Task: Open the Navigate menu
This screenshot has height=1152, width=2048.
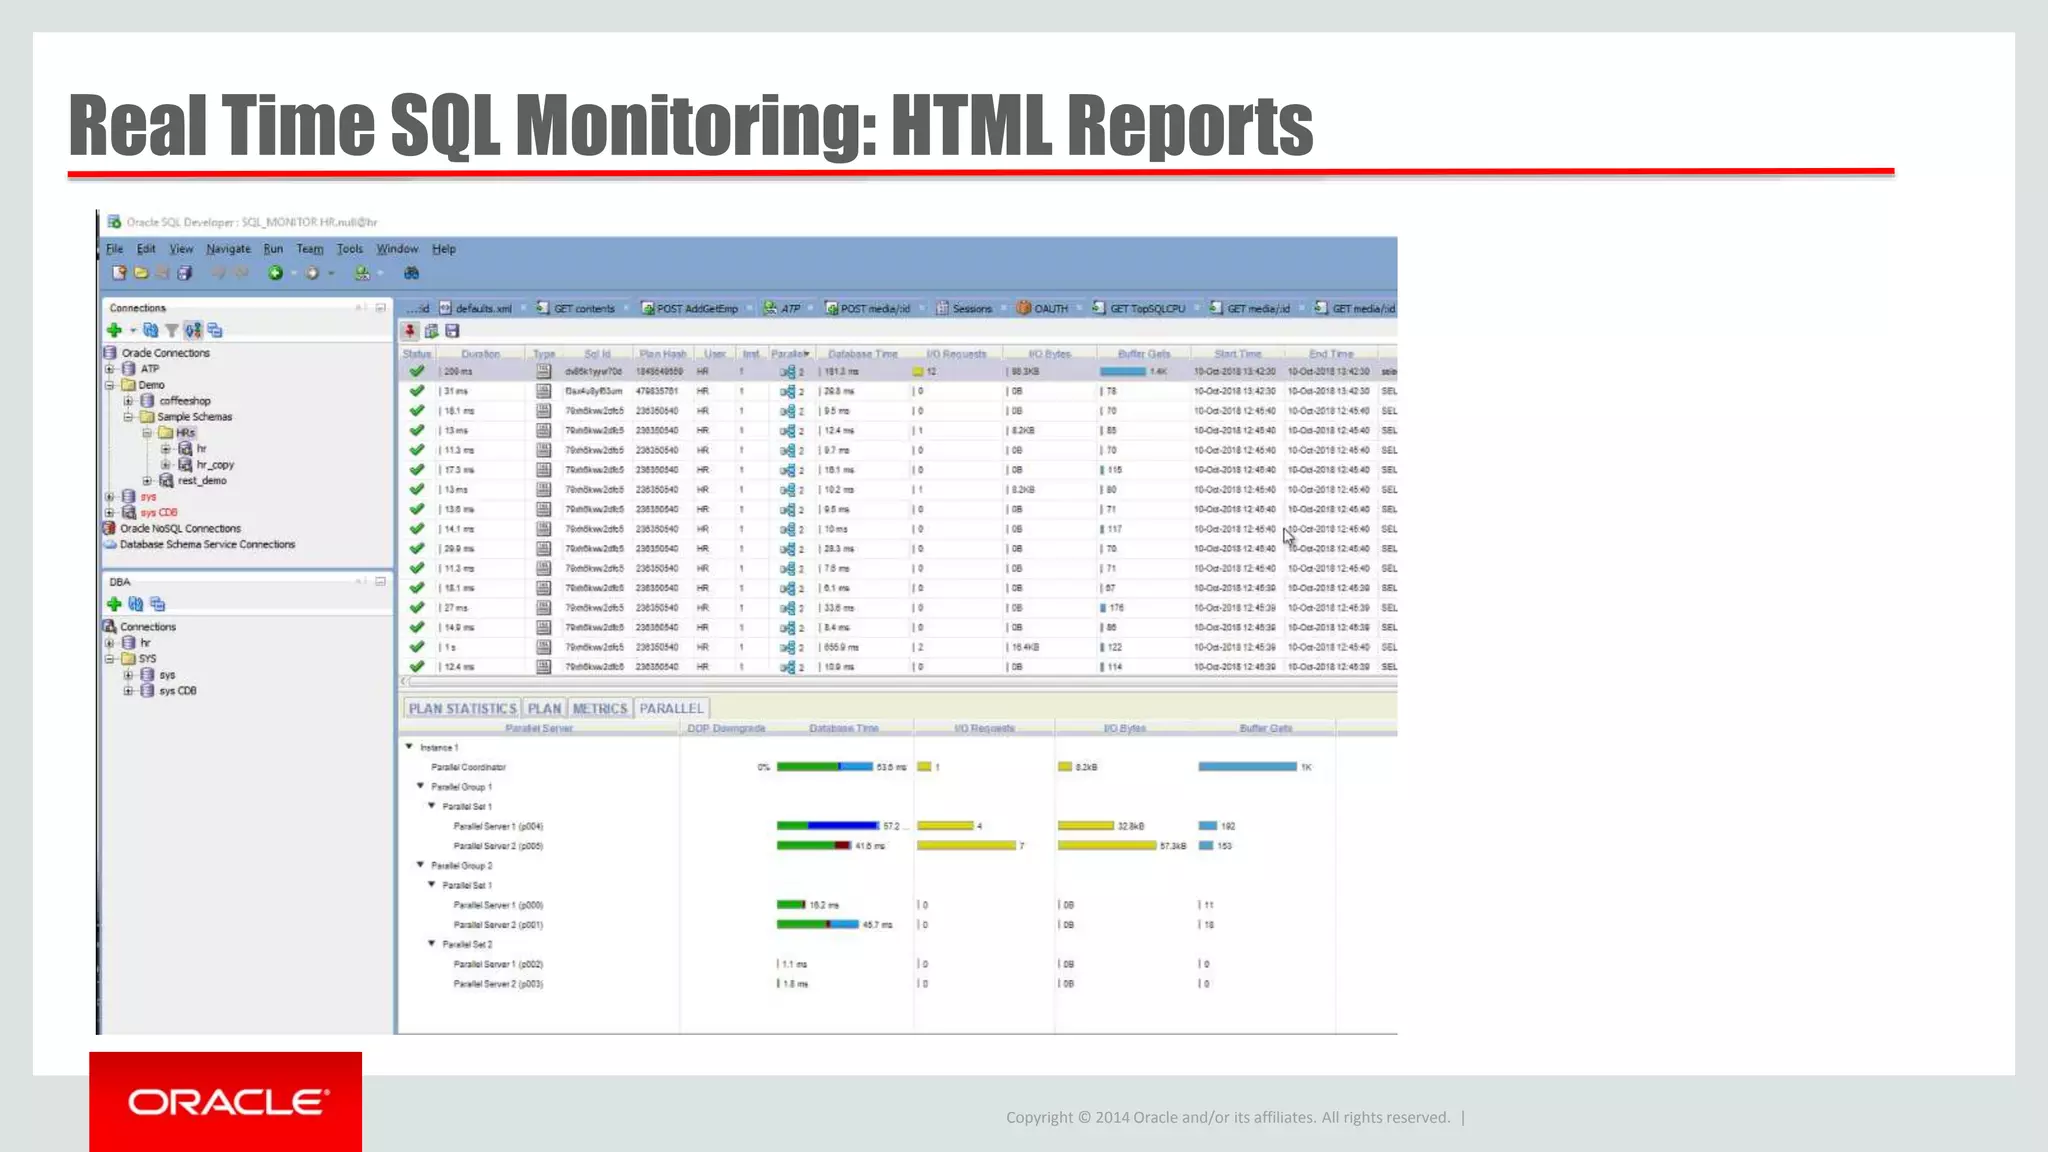Action: coord(228,249)
